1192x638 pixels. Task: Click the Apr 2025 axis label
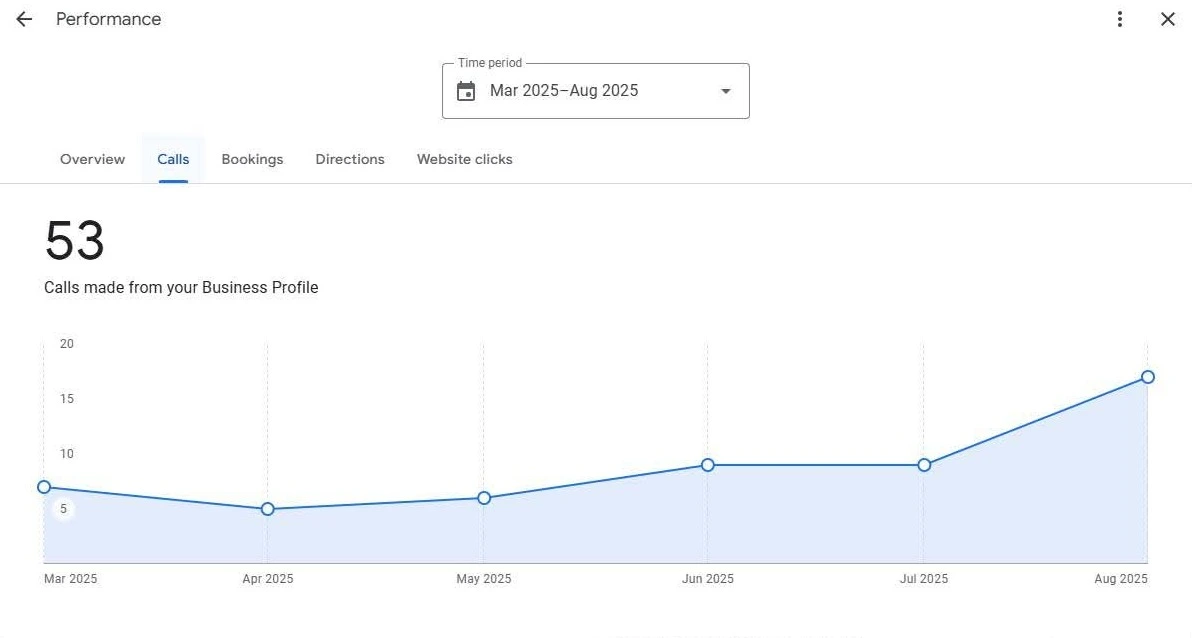click(x=267, y=578)
